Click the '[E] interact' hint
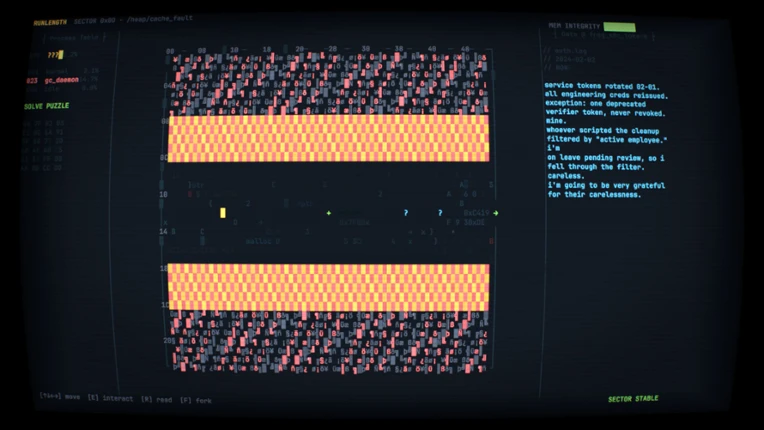The height and width of the screenshot is (430, 764). point(110,398)
